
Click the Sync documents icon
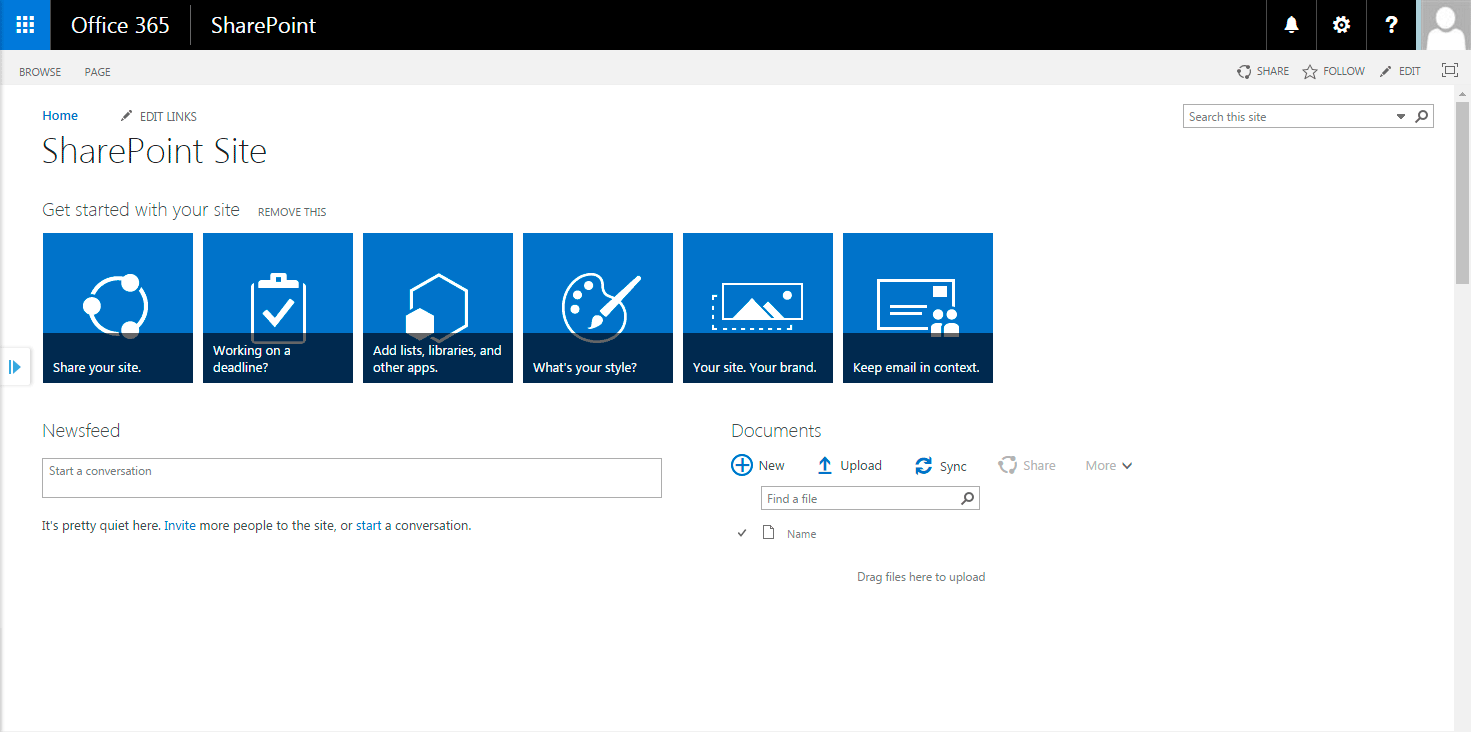[x=923, y=466]
